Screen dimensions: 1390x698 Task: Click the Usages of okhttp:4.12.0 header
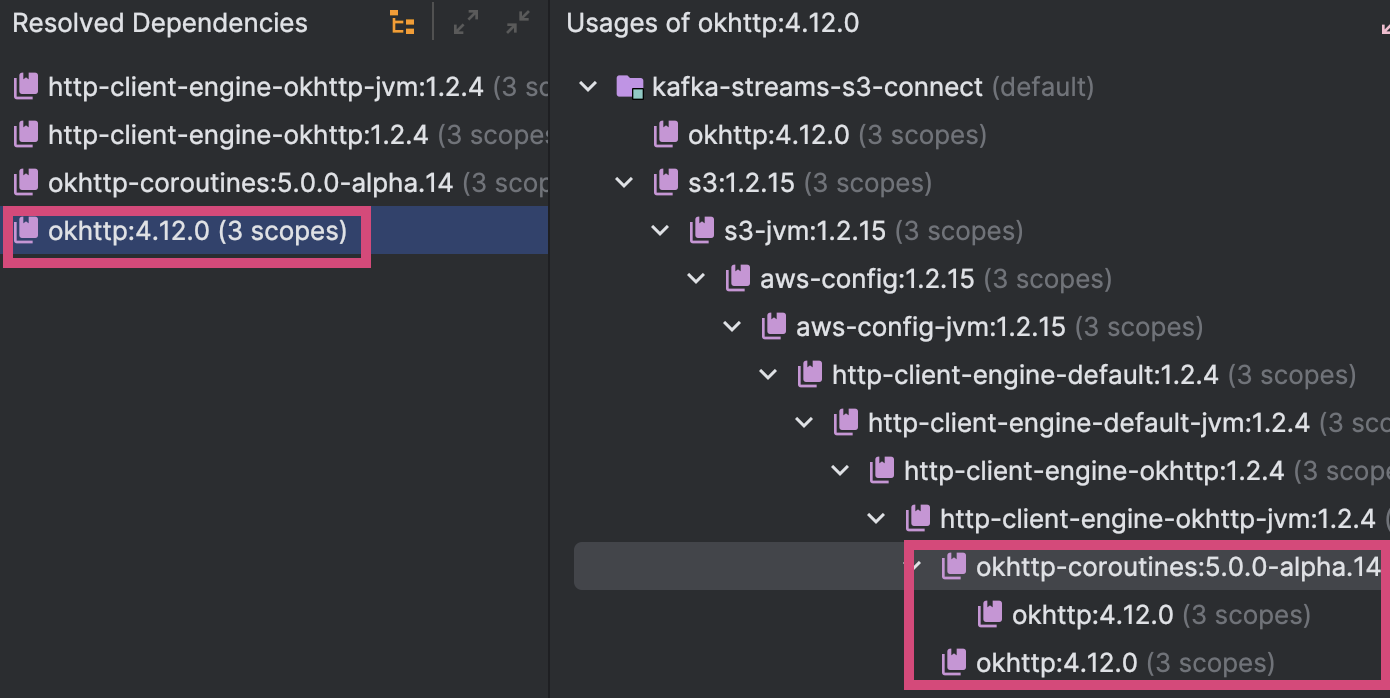point(712,24)
